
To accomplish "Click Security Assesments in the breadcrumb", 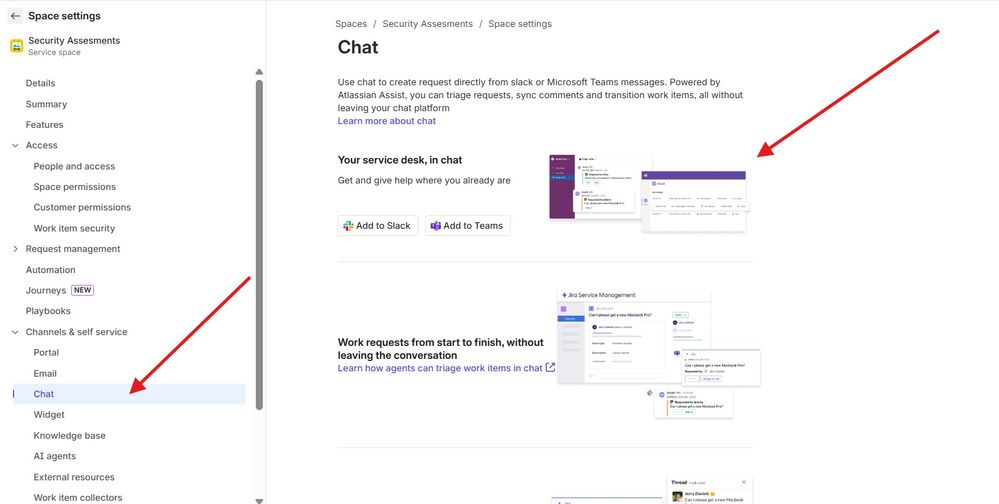I will click(x=428, y=24).
